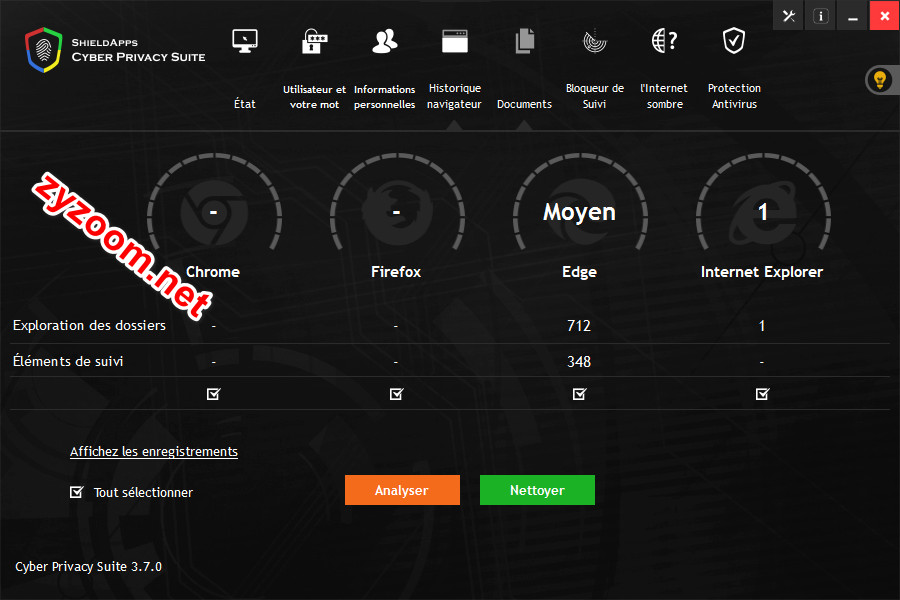Click the ShieldApps Cyber Privacy Suite title text

click(x=138, y=50)
